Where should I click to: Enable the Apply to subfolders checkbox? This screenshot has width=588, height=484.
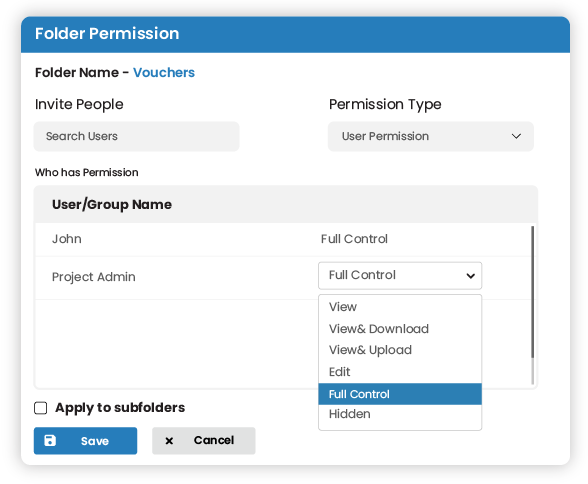pyautogui.click(x=40, y=408)
